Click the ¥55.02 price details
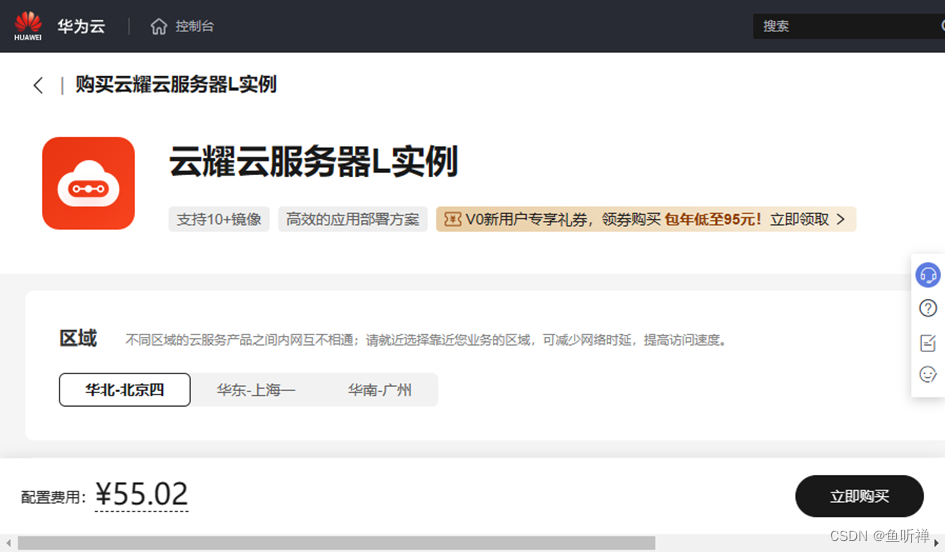945x552 pixels. pyautogui.click(x=142, y=495)
